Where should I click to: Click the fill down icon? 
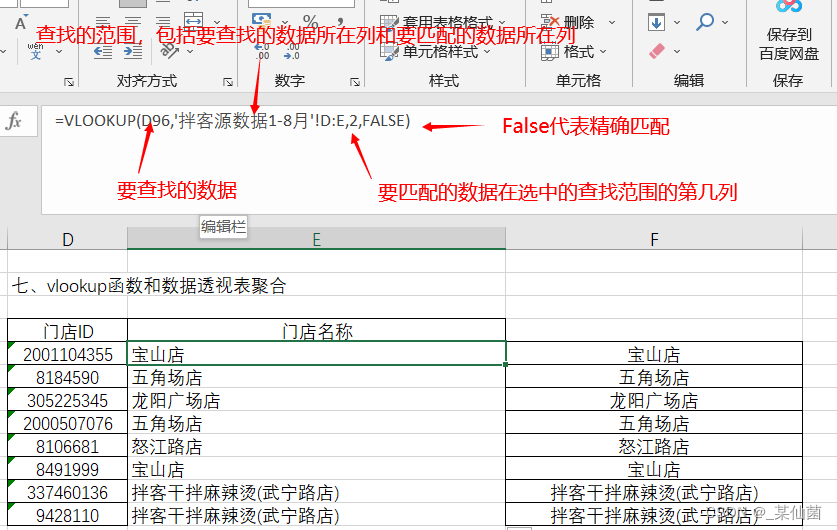(x=656, y=22)
